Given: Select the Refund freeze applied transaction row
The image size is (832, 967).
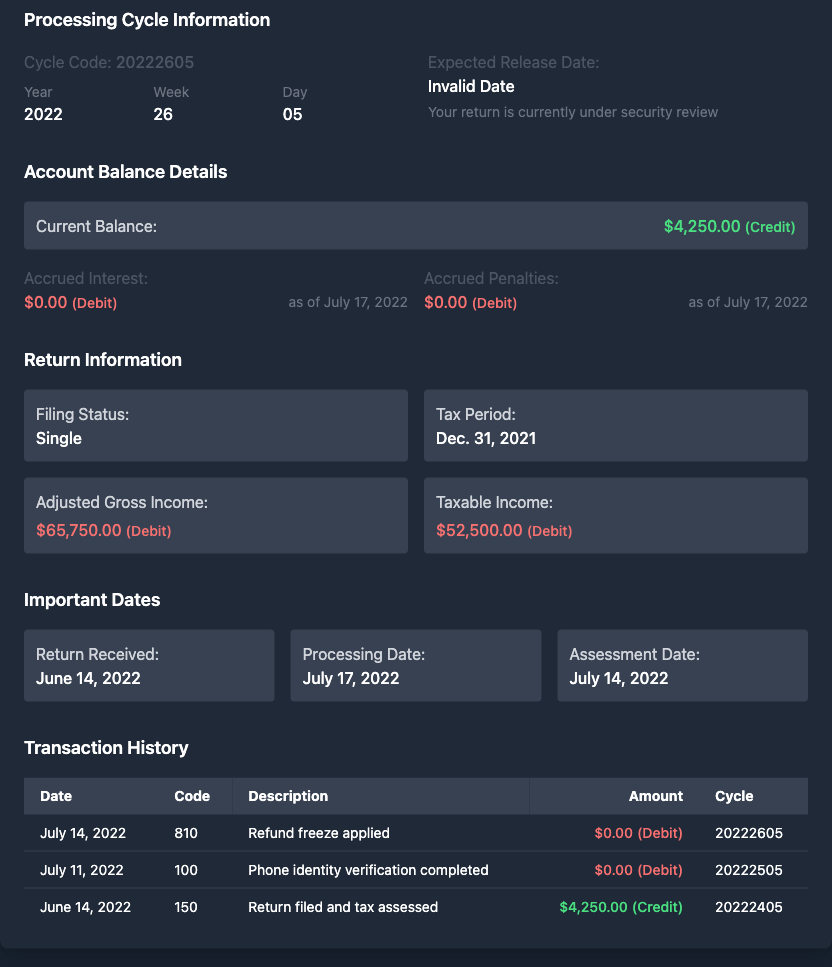Looking at the screenshot, I should (x=415, y=833).
